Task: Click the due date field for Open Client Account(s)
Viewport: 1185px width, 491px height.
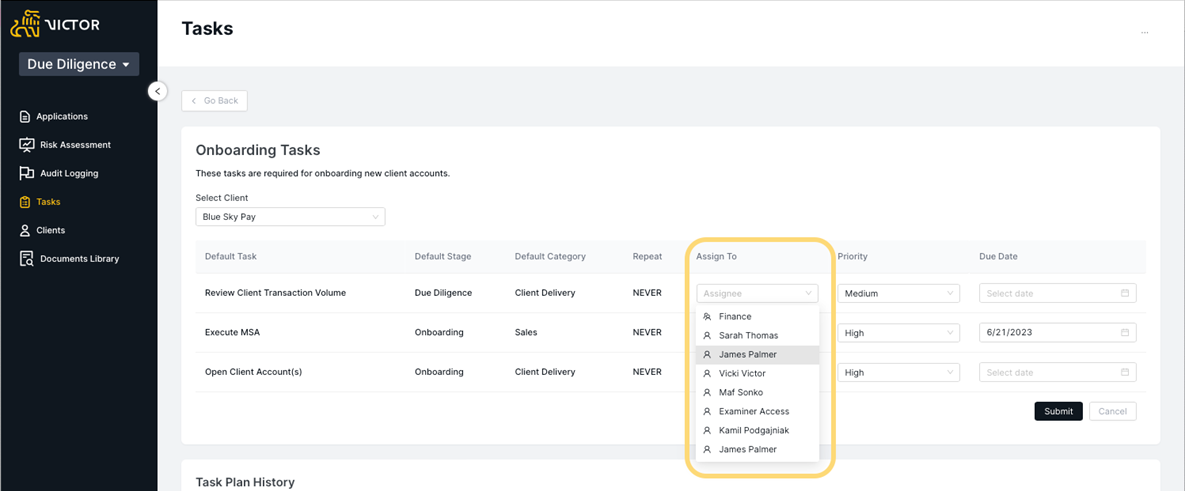Action: point(1058,372)
